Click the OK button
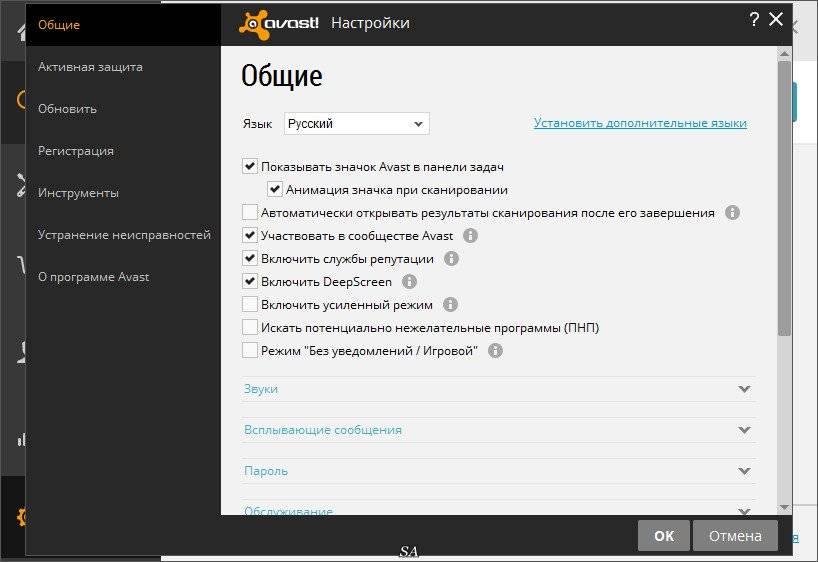 pos(664,535)
